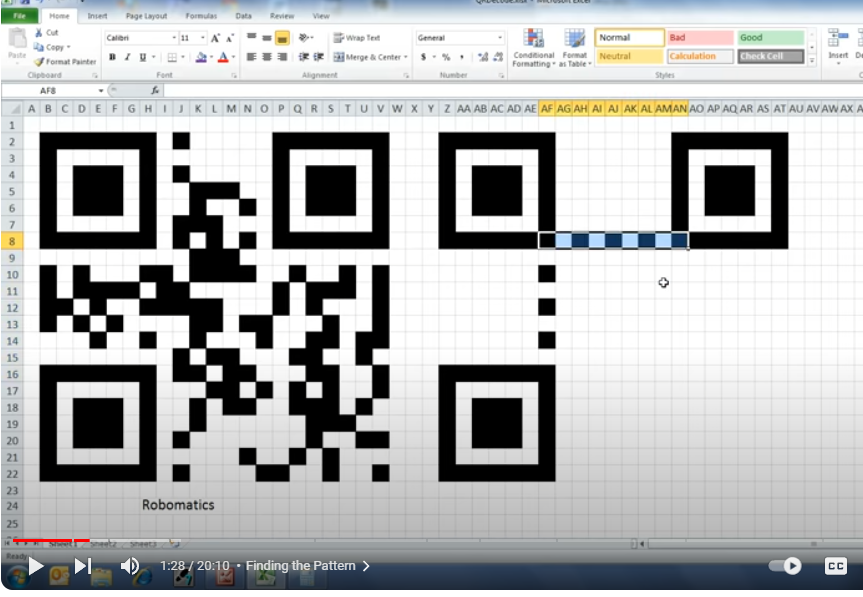Open the Fill Color dropdown arrow
The width and height of the screenshot is (863, 597).
coord(211,57)
